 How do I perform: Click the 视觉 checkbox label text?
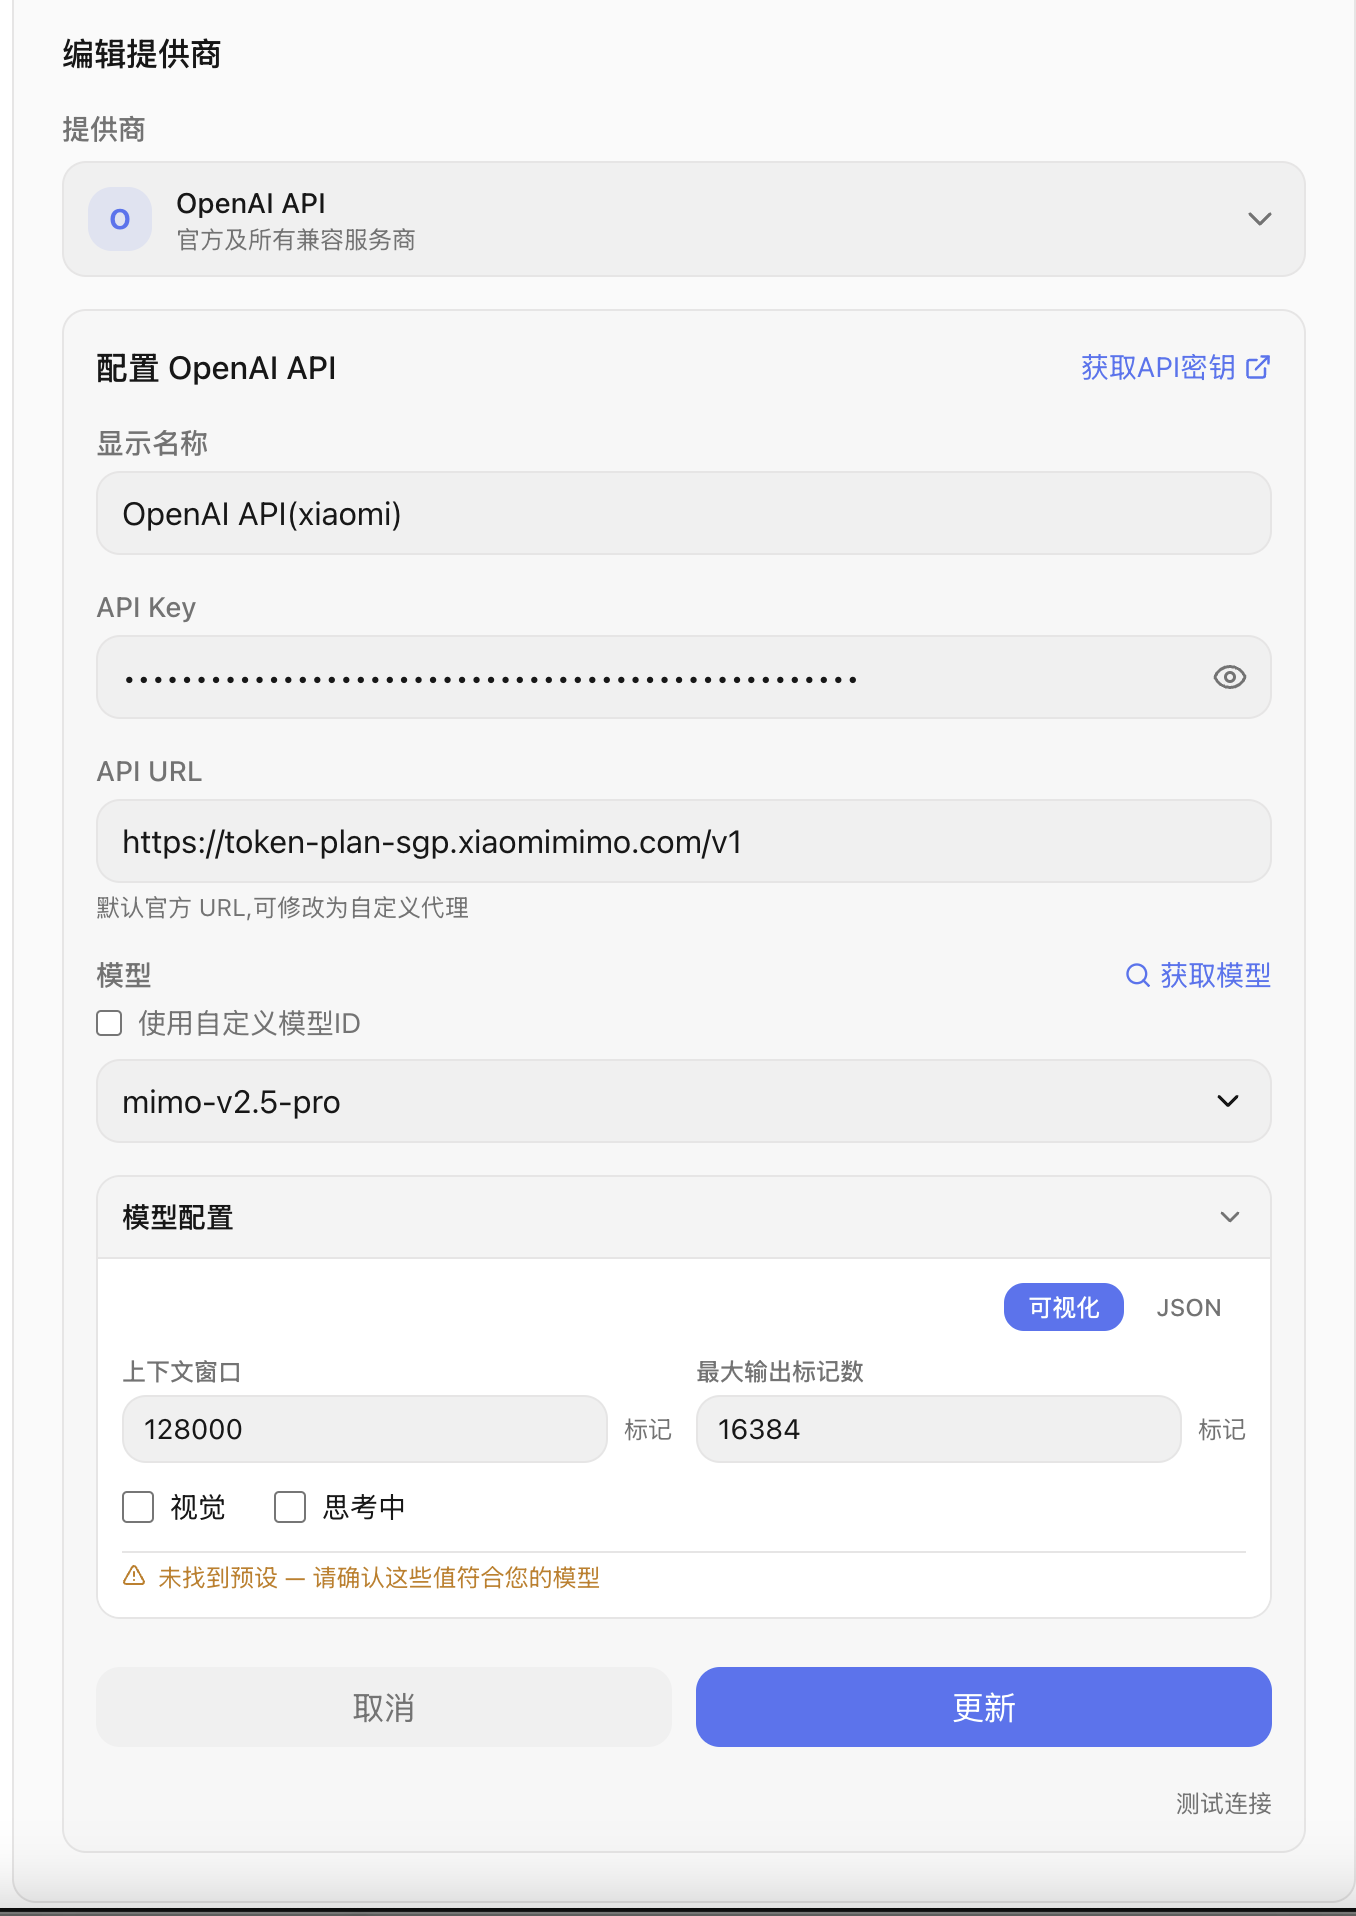198,1507
